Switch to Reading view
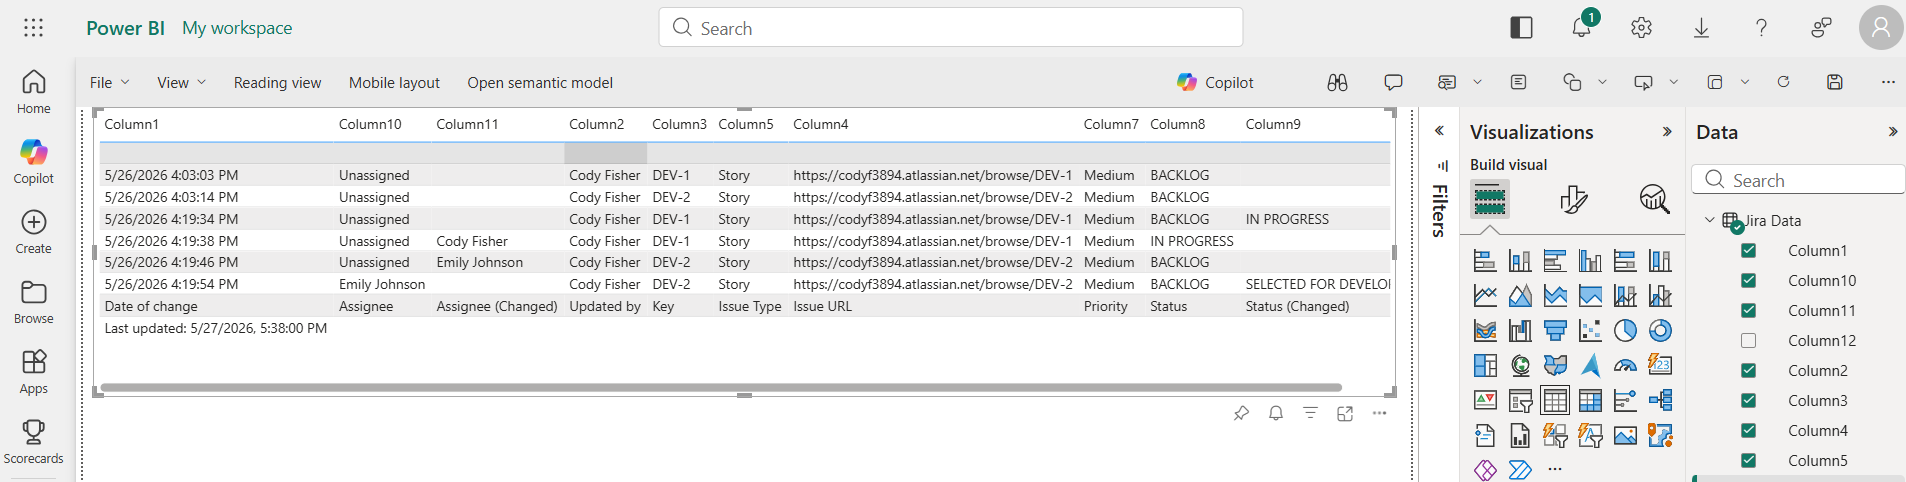 pyautogui.click(x=277, y=82)
